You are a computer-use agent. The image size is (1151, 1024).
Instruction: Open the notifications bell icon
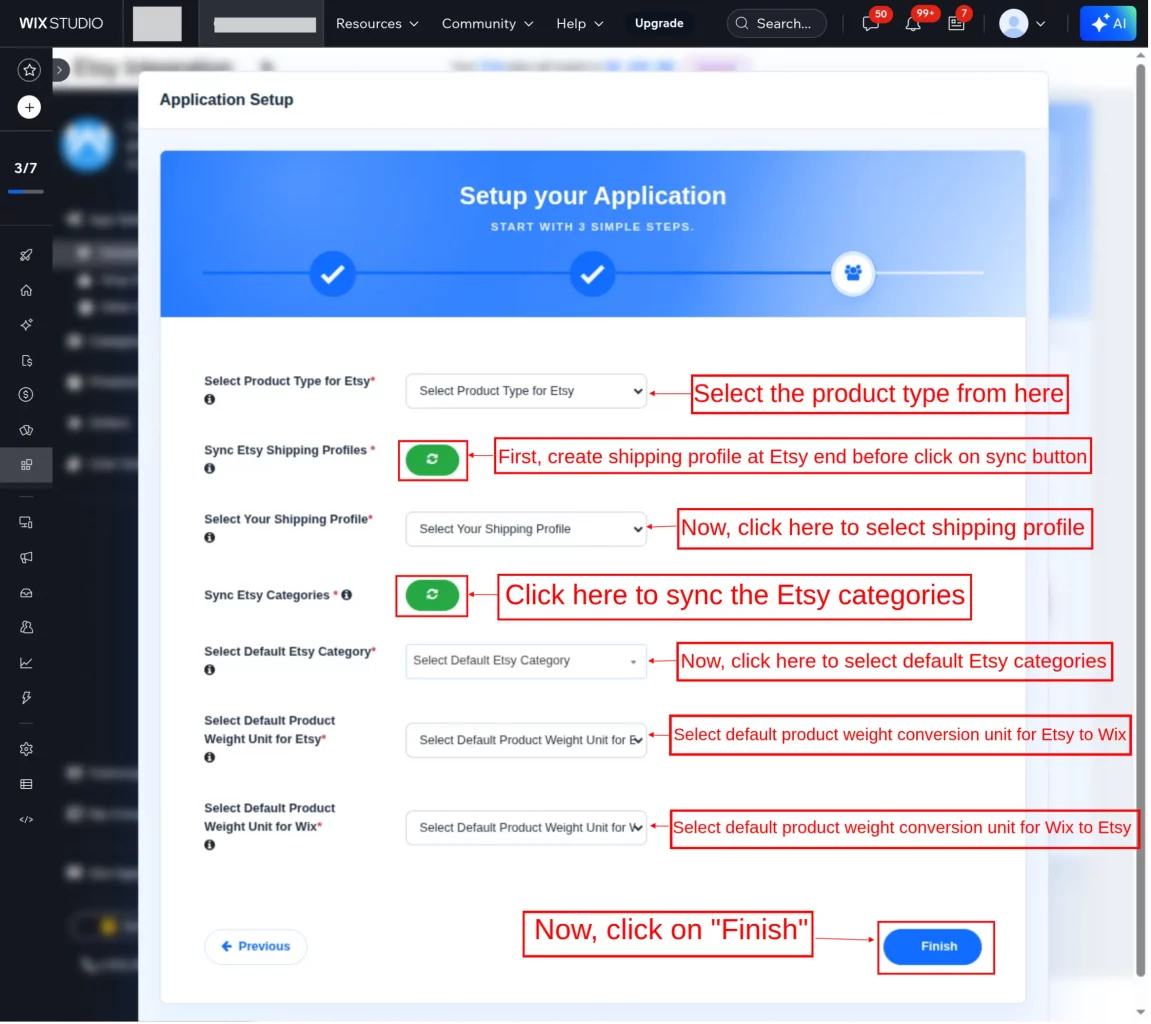click(912, 23)
